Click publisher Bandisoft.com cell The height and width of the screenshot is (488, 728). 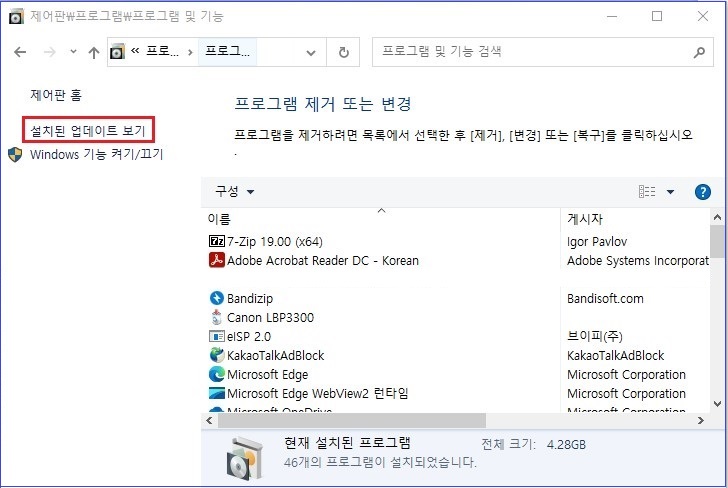tap(605, 298)
